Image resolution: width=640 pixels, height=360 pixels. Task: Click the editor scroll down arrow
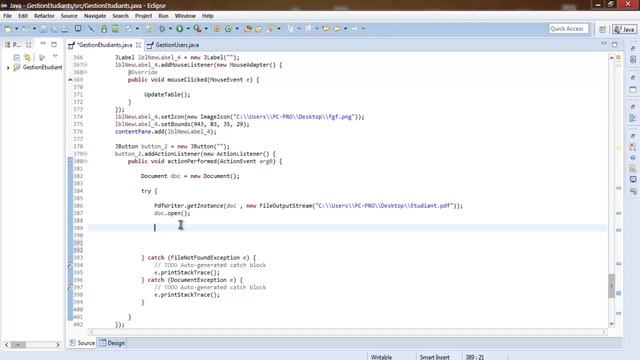[x=611, y=324]
